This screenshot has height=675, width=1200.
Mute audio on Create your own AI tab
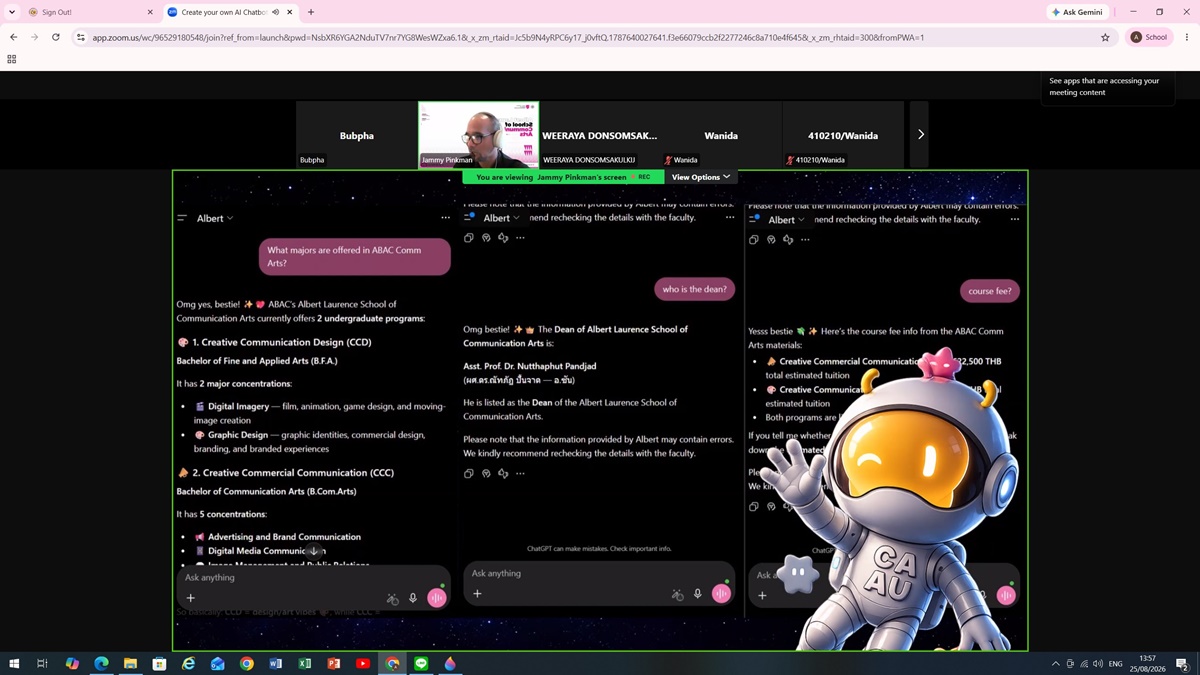click(x=275, y=12)
